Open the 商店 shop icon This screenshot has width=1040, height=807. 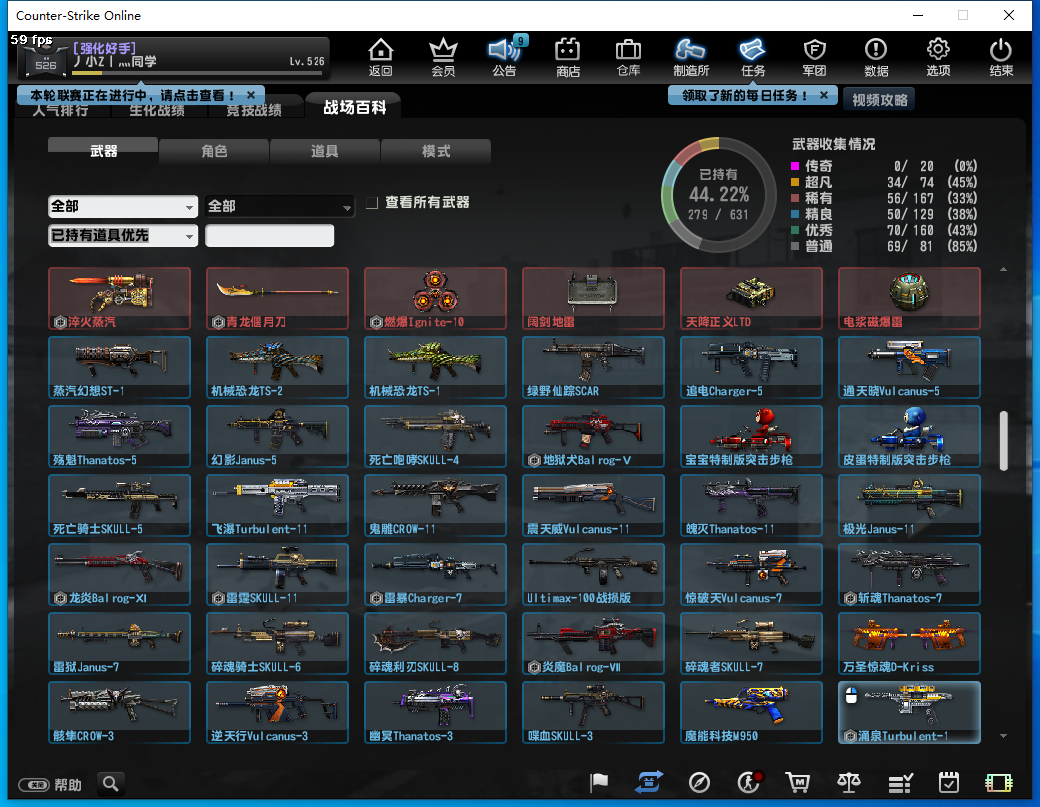(x=567, y=57)
